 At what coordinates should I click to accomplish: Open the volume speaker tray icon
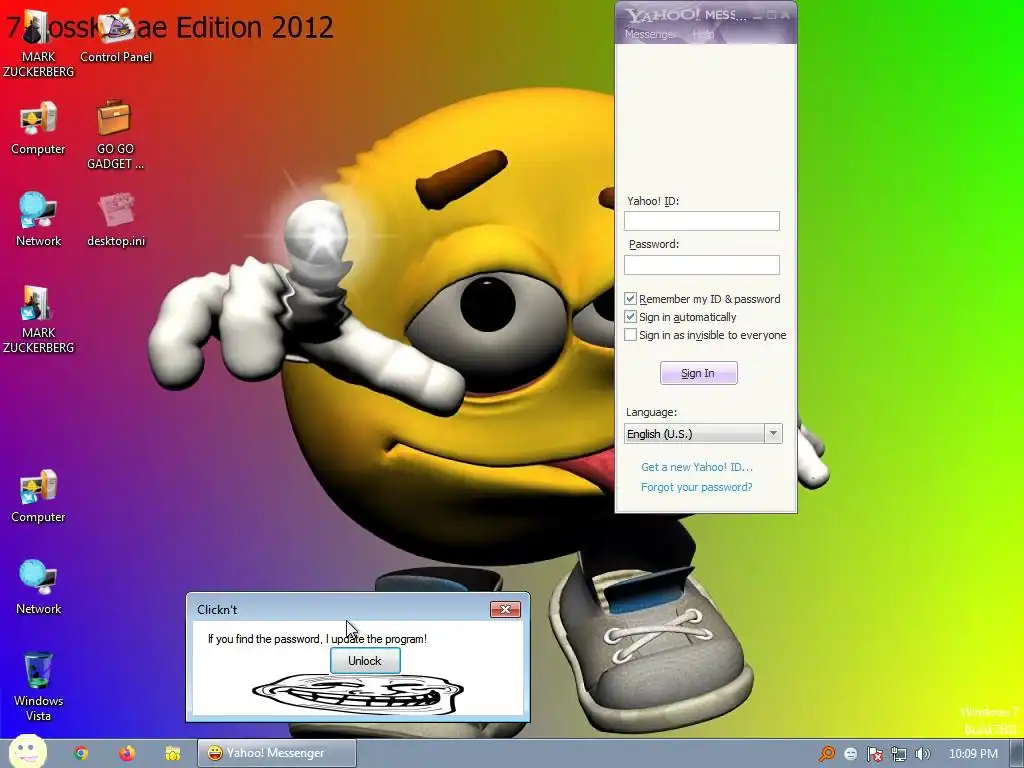[x=923, y=754]
